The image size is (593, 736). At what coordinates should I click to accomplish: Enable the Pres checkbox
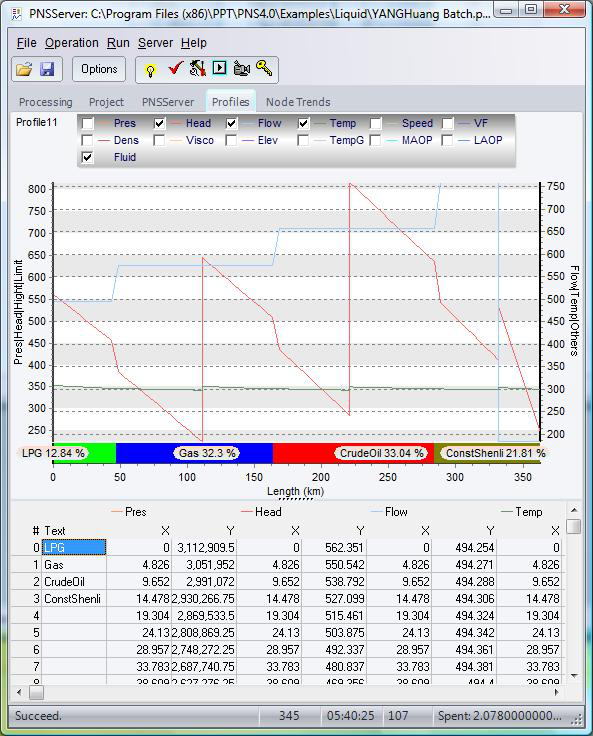coord(88,123)
